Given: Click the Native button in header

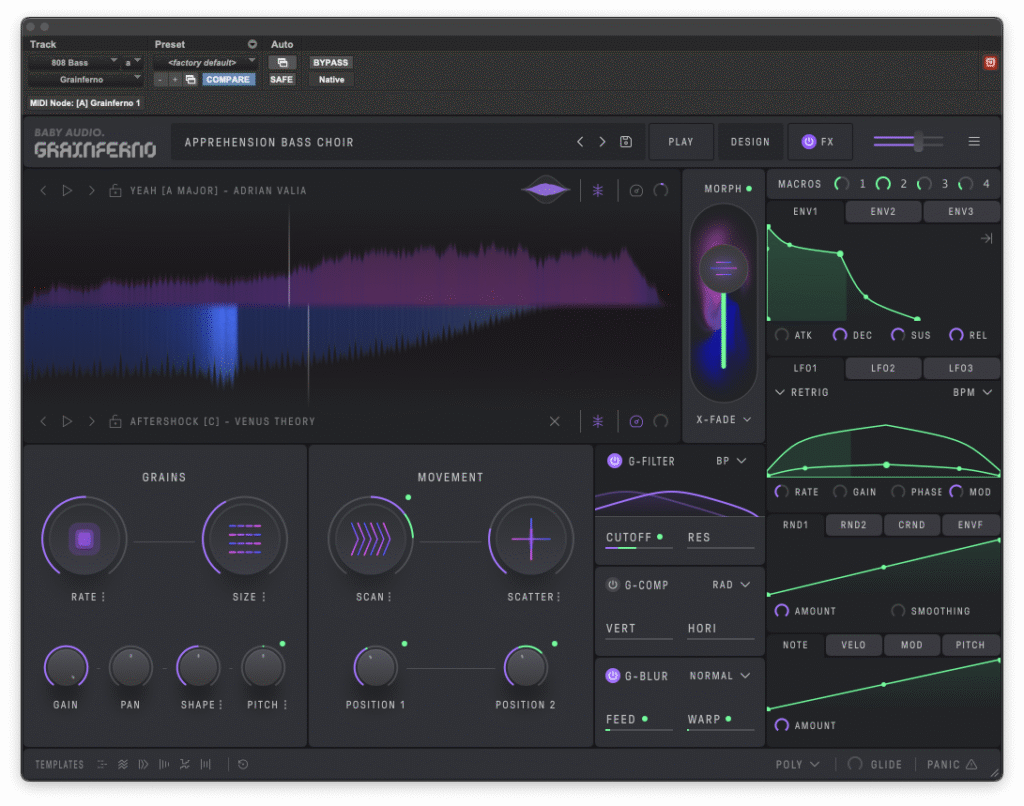Looking at the screenshot, I should tap(331, 79).
